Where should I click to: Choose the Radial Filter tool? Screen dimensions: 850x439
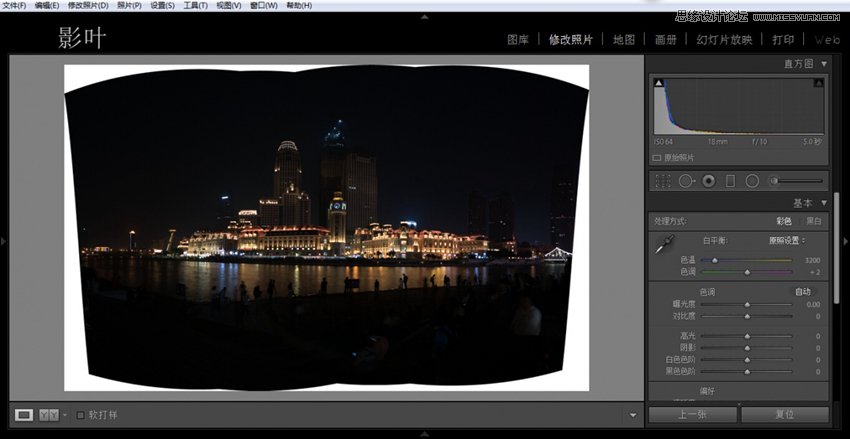pos(752,181)
